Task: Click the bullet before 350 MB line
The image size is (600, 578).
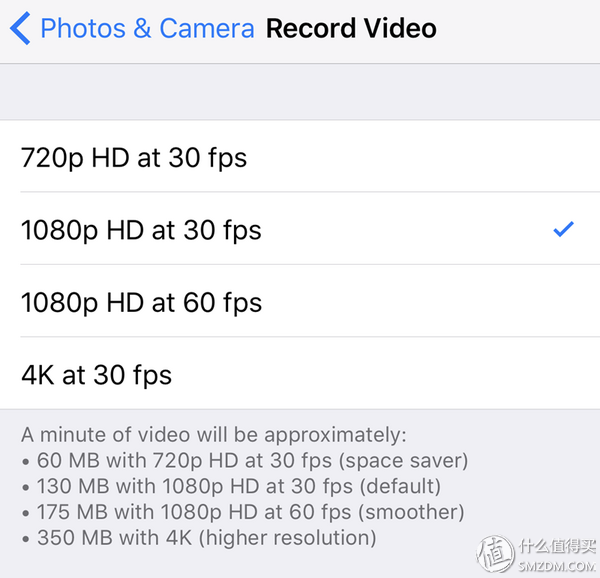Action: (26, 539)
